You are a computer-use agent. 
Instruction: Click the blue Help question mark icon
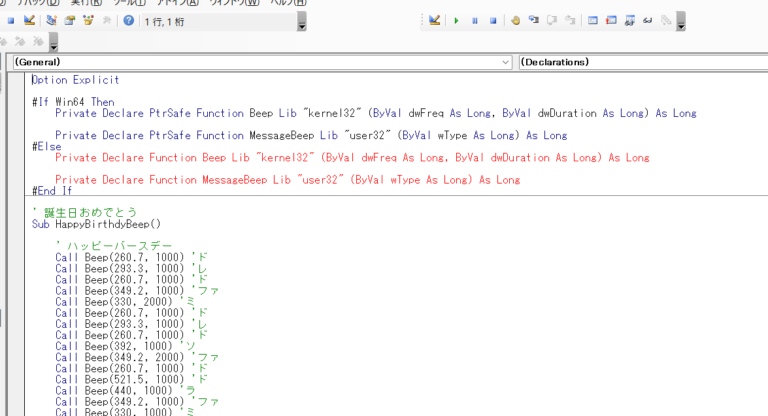pos(128,20)
